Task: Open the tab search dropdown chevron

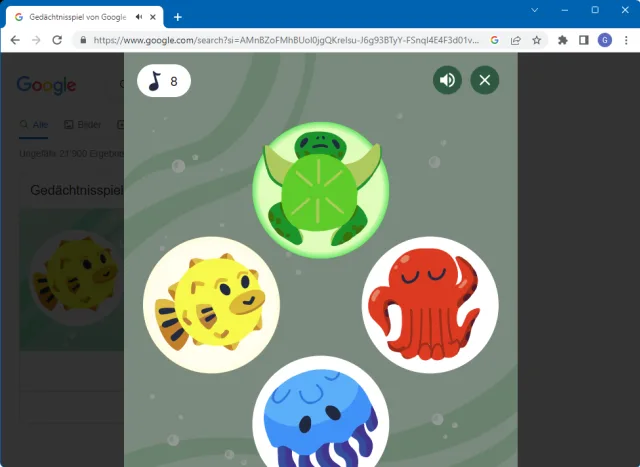Action: (x=535, y=10)
